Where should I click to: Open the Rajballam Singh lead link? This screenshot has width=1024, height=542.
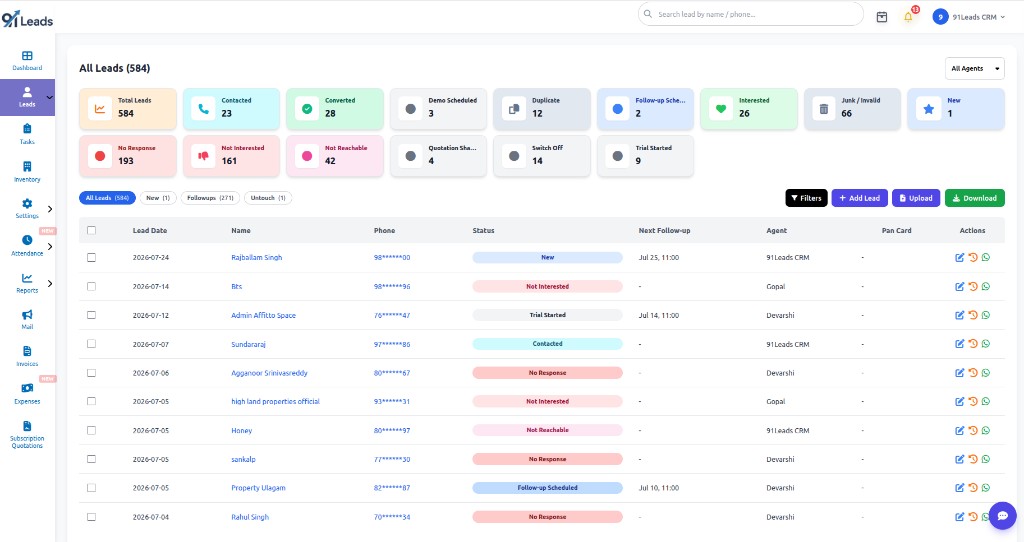click(x=257, y=257)
